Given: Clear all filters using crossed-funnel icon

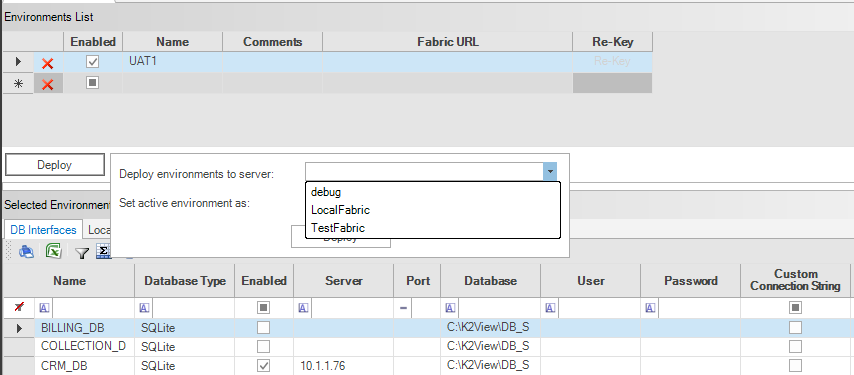Looking at the screenshot, I should [19, 308].
